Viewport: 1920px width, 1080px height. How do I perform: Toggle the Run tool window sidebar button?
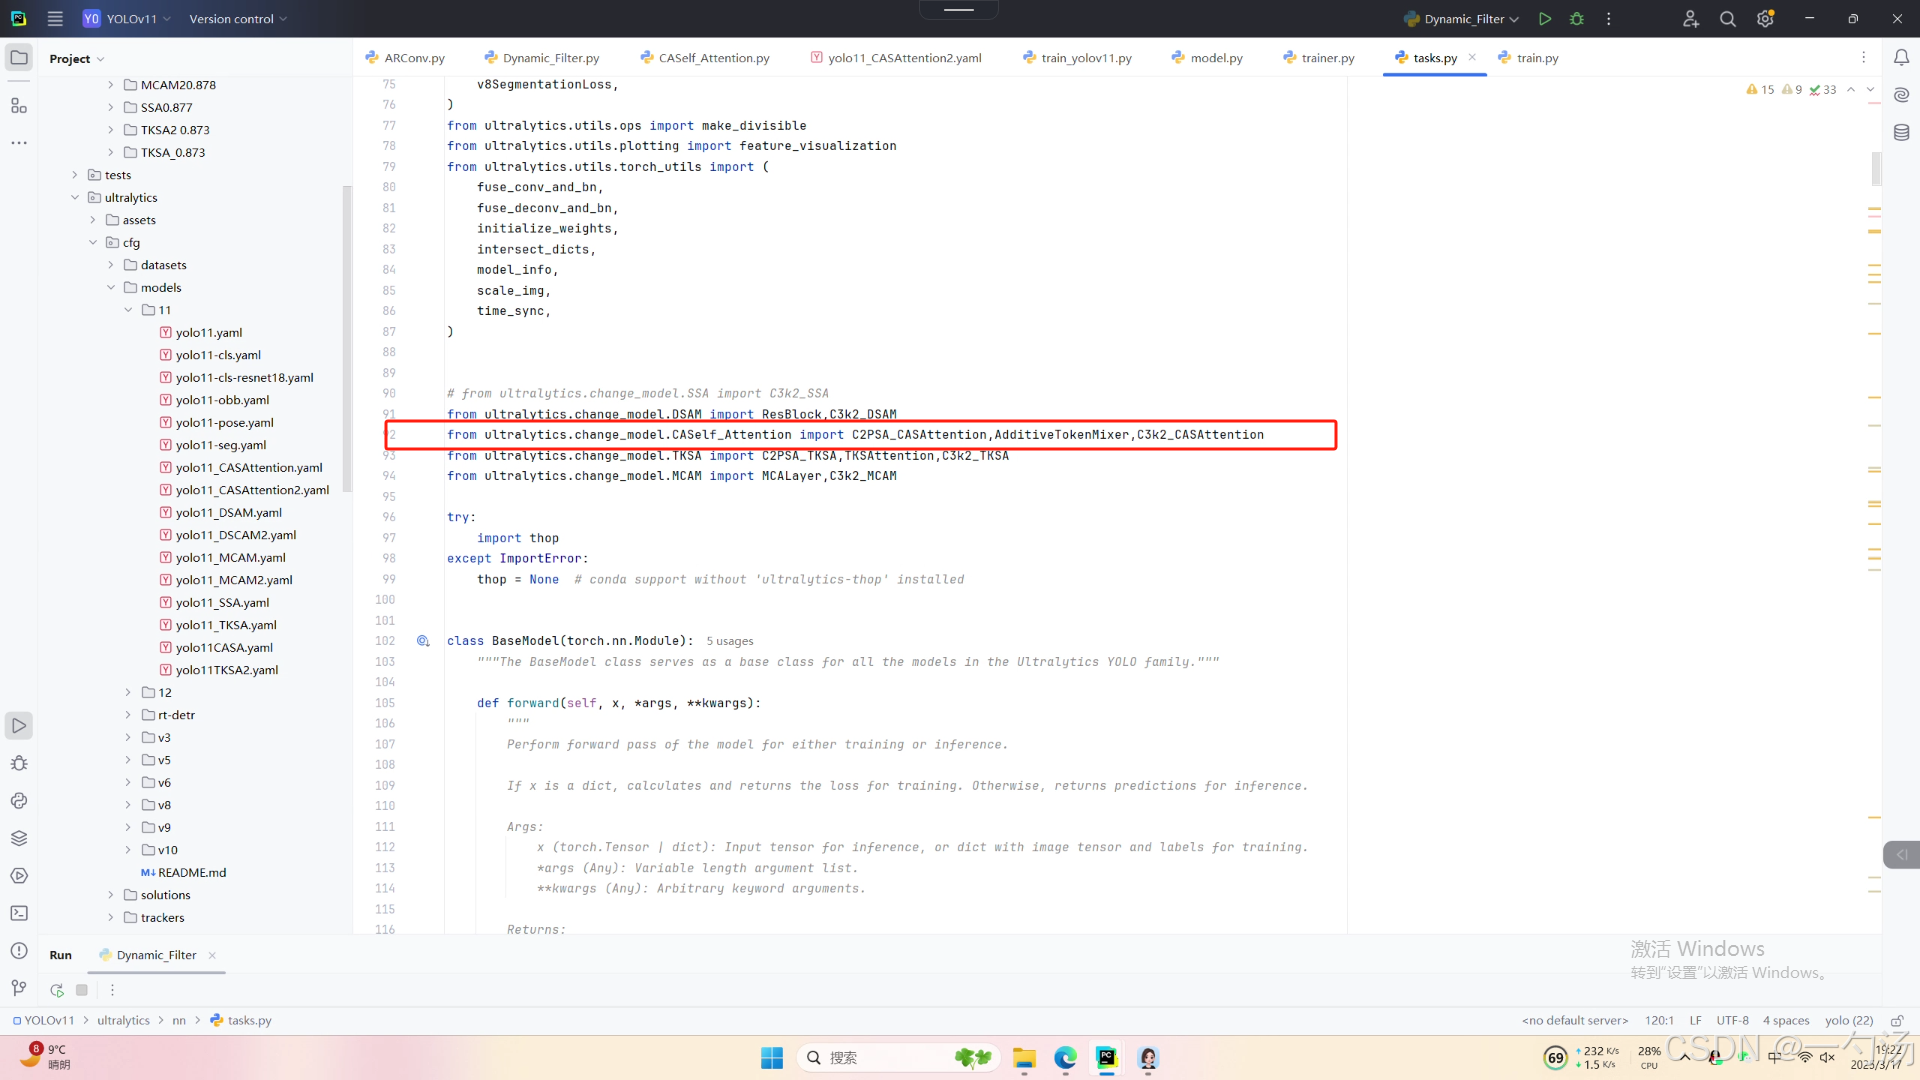click(19, 725)
